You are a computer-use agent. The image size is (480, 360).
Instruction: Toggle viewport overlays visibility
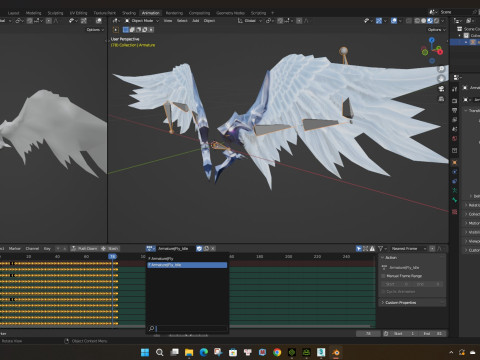click(x=394, y=21)
